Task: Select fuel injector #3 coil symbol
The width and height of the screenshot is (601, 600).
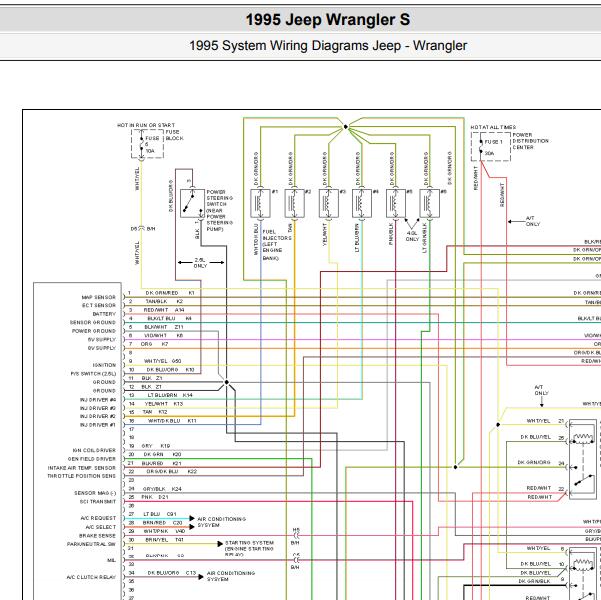Action: click(328, 203)
